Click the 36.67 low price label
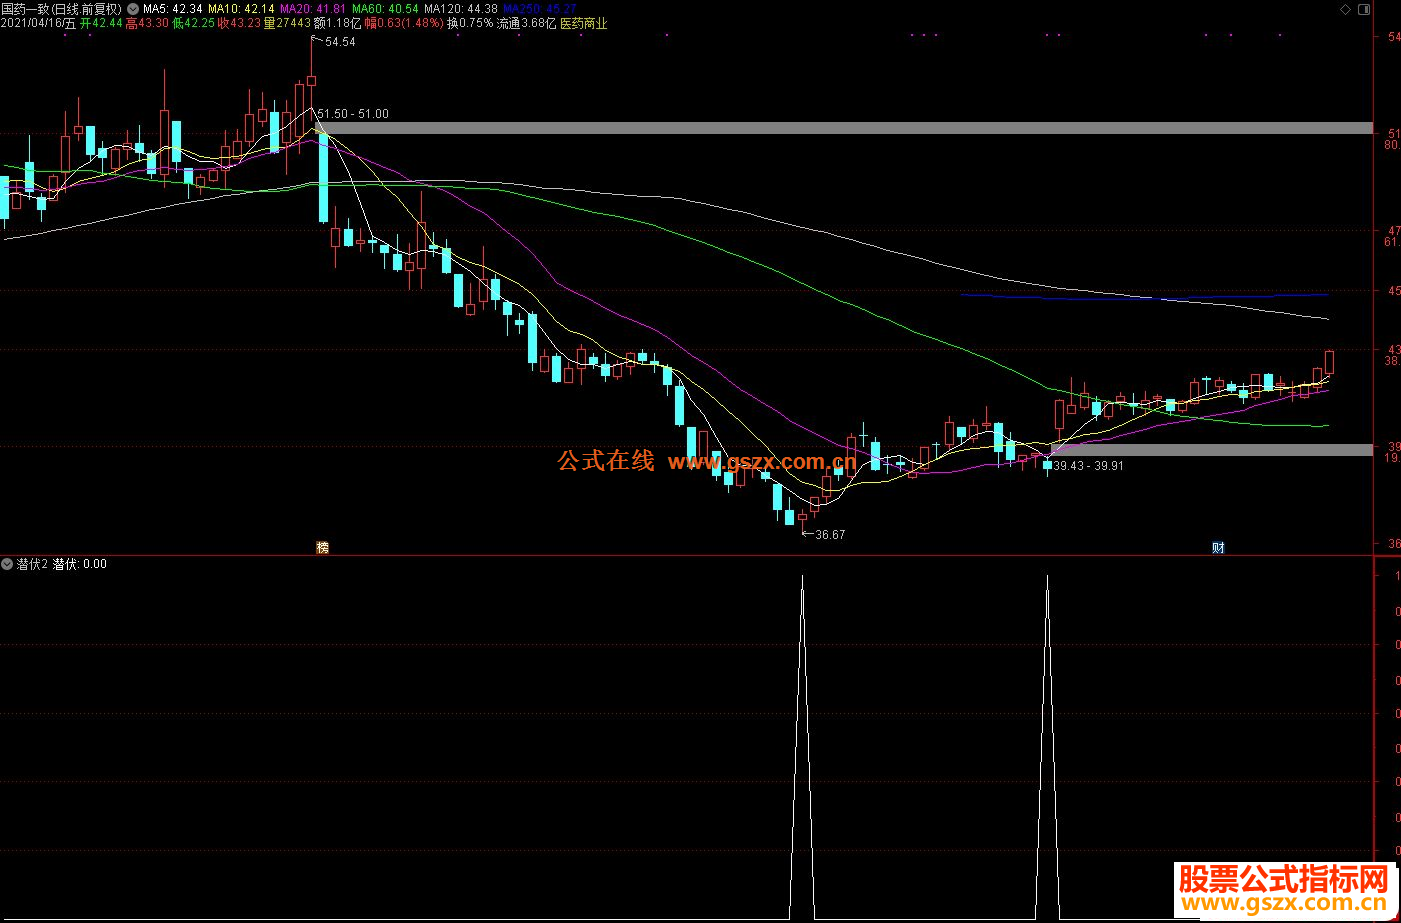This screenshot has height=923, width=1401. click(x=830, y=535)
